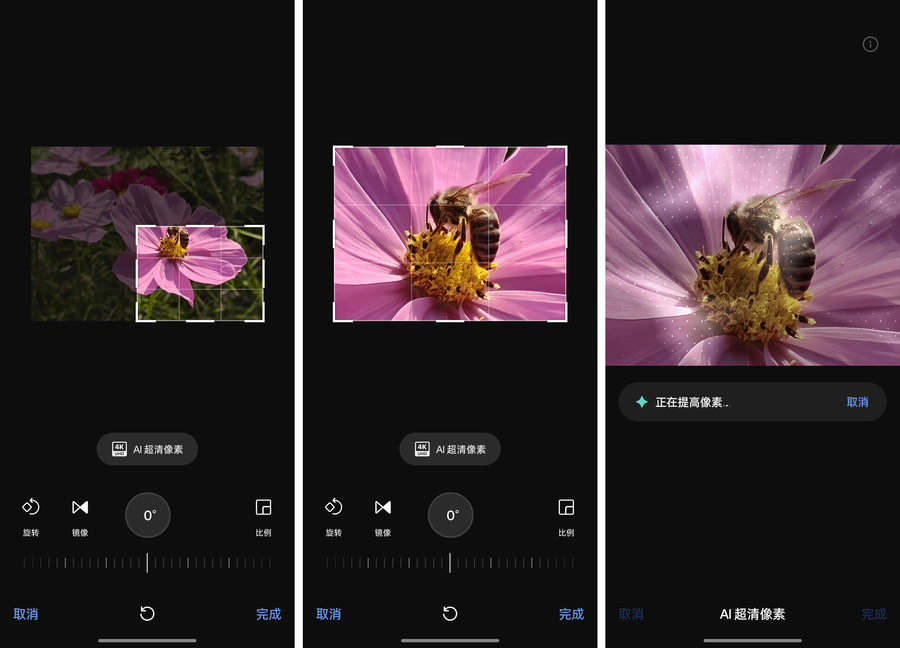The width and height of the screenshot is (900, 648).
Task: Tap the rotate (旋转) icon in middle screen
Action: [333, 507]
